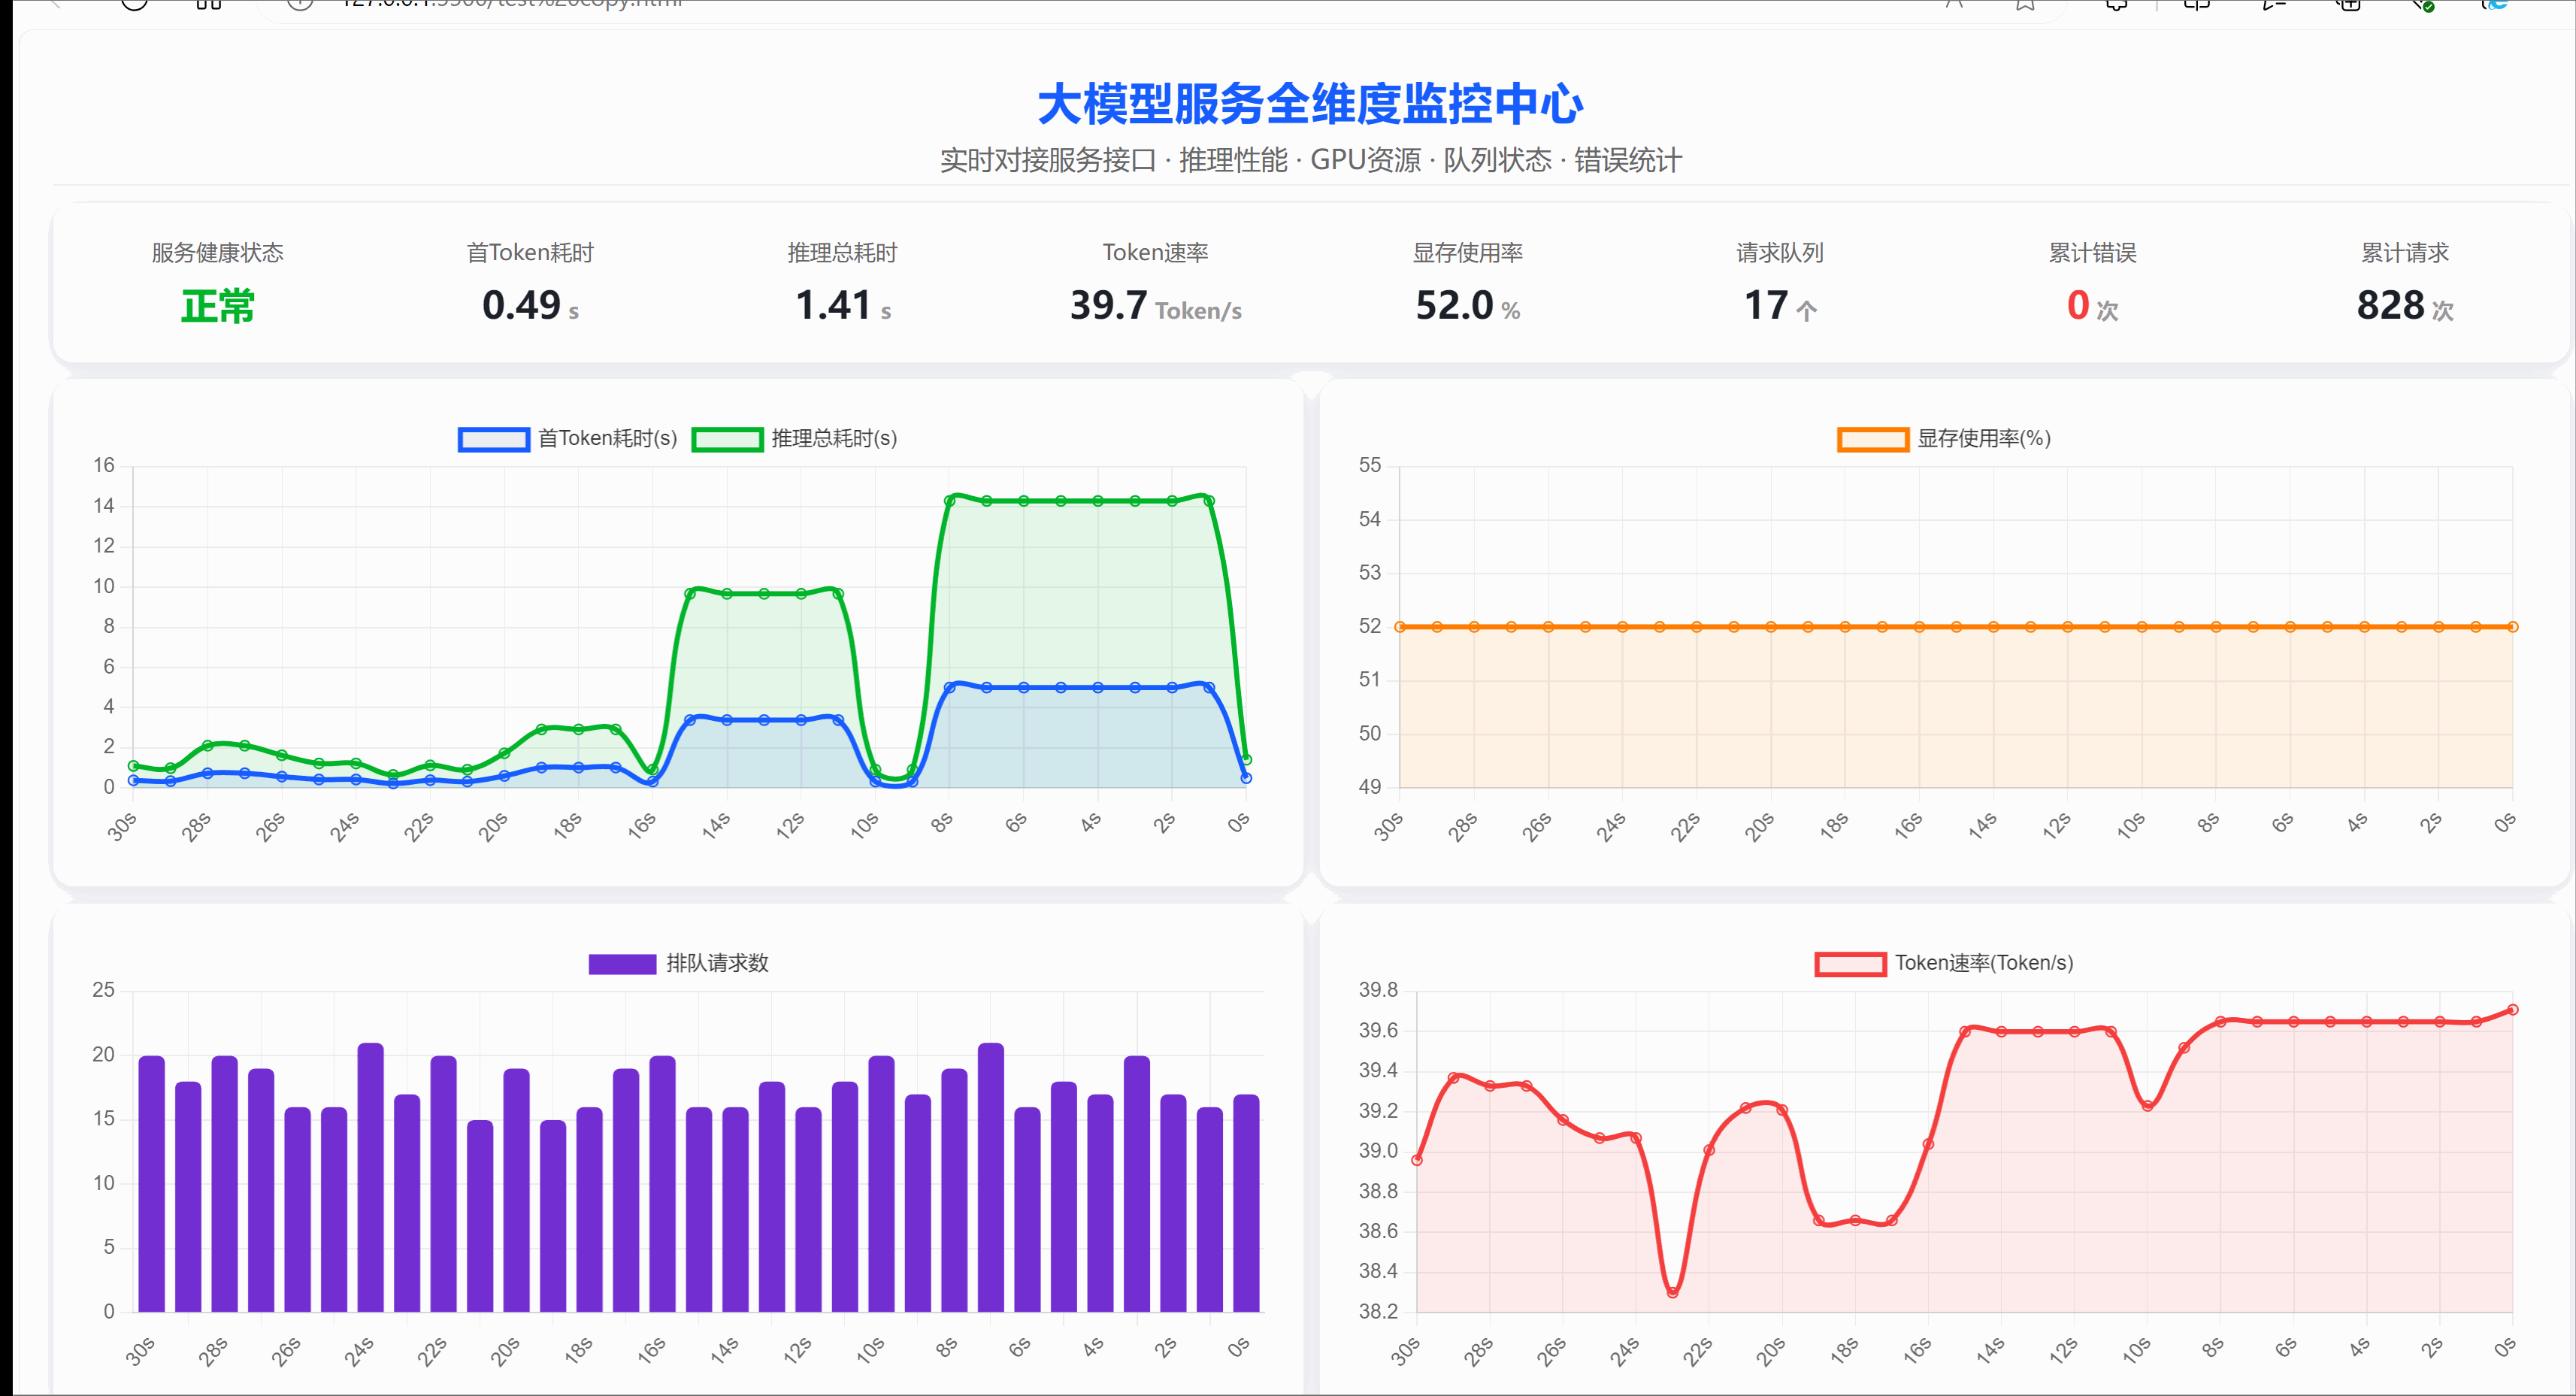This screenshot has height=1396, width=2576.
Task: Click the 39.7 Token/s value
Action: click(1155, 306)
